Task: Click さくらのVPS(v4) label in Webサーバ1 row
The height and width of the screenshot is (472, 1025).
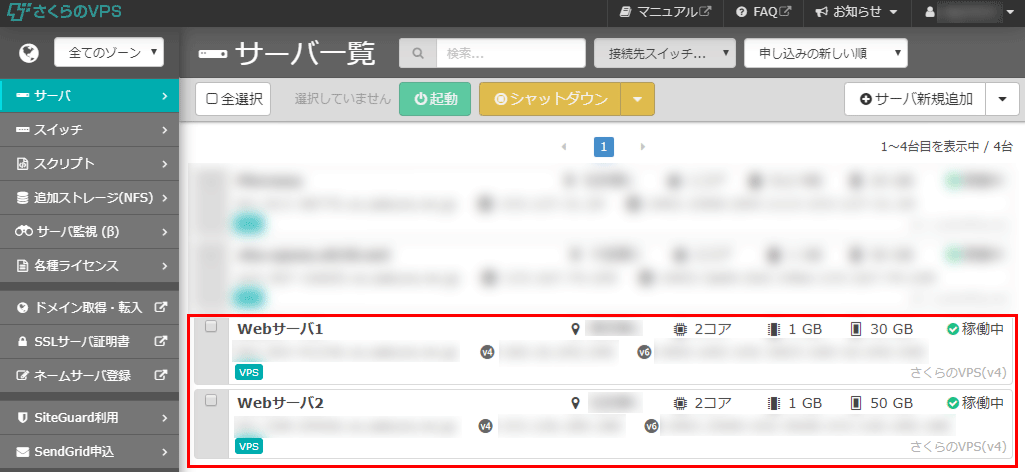Action: point(958,373)
